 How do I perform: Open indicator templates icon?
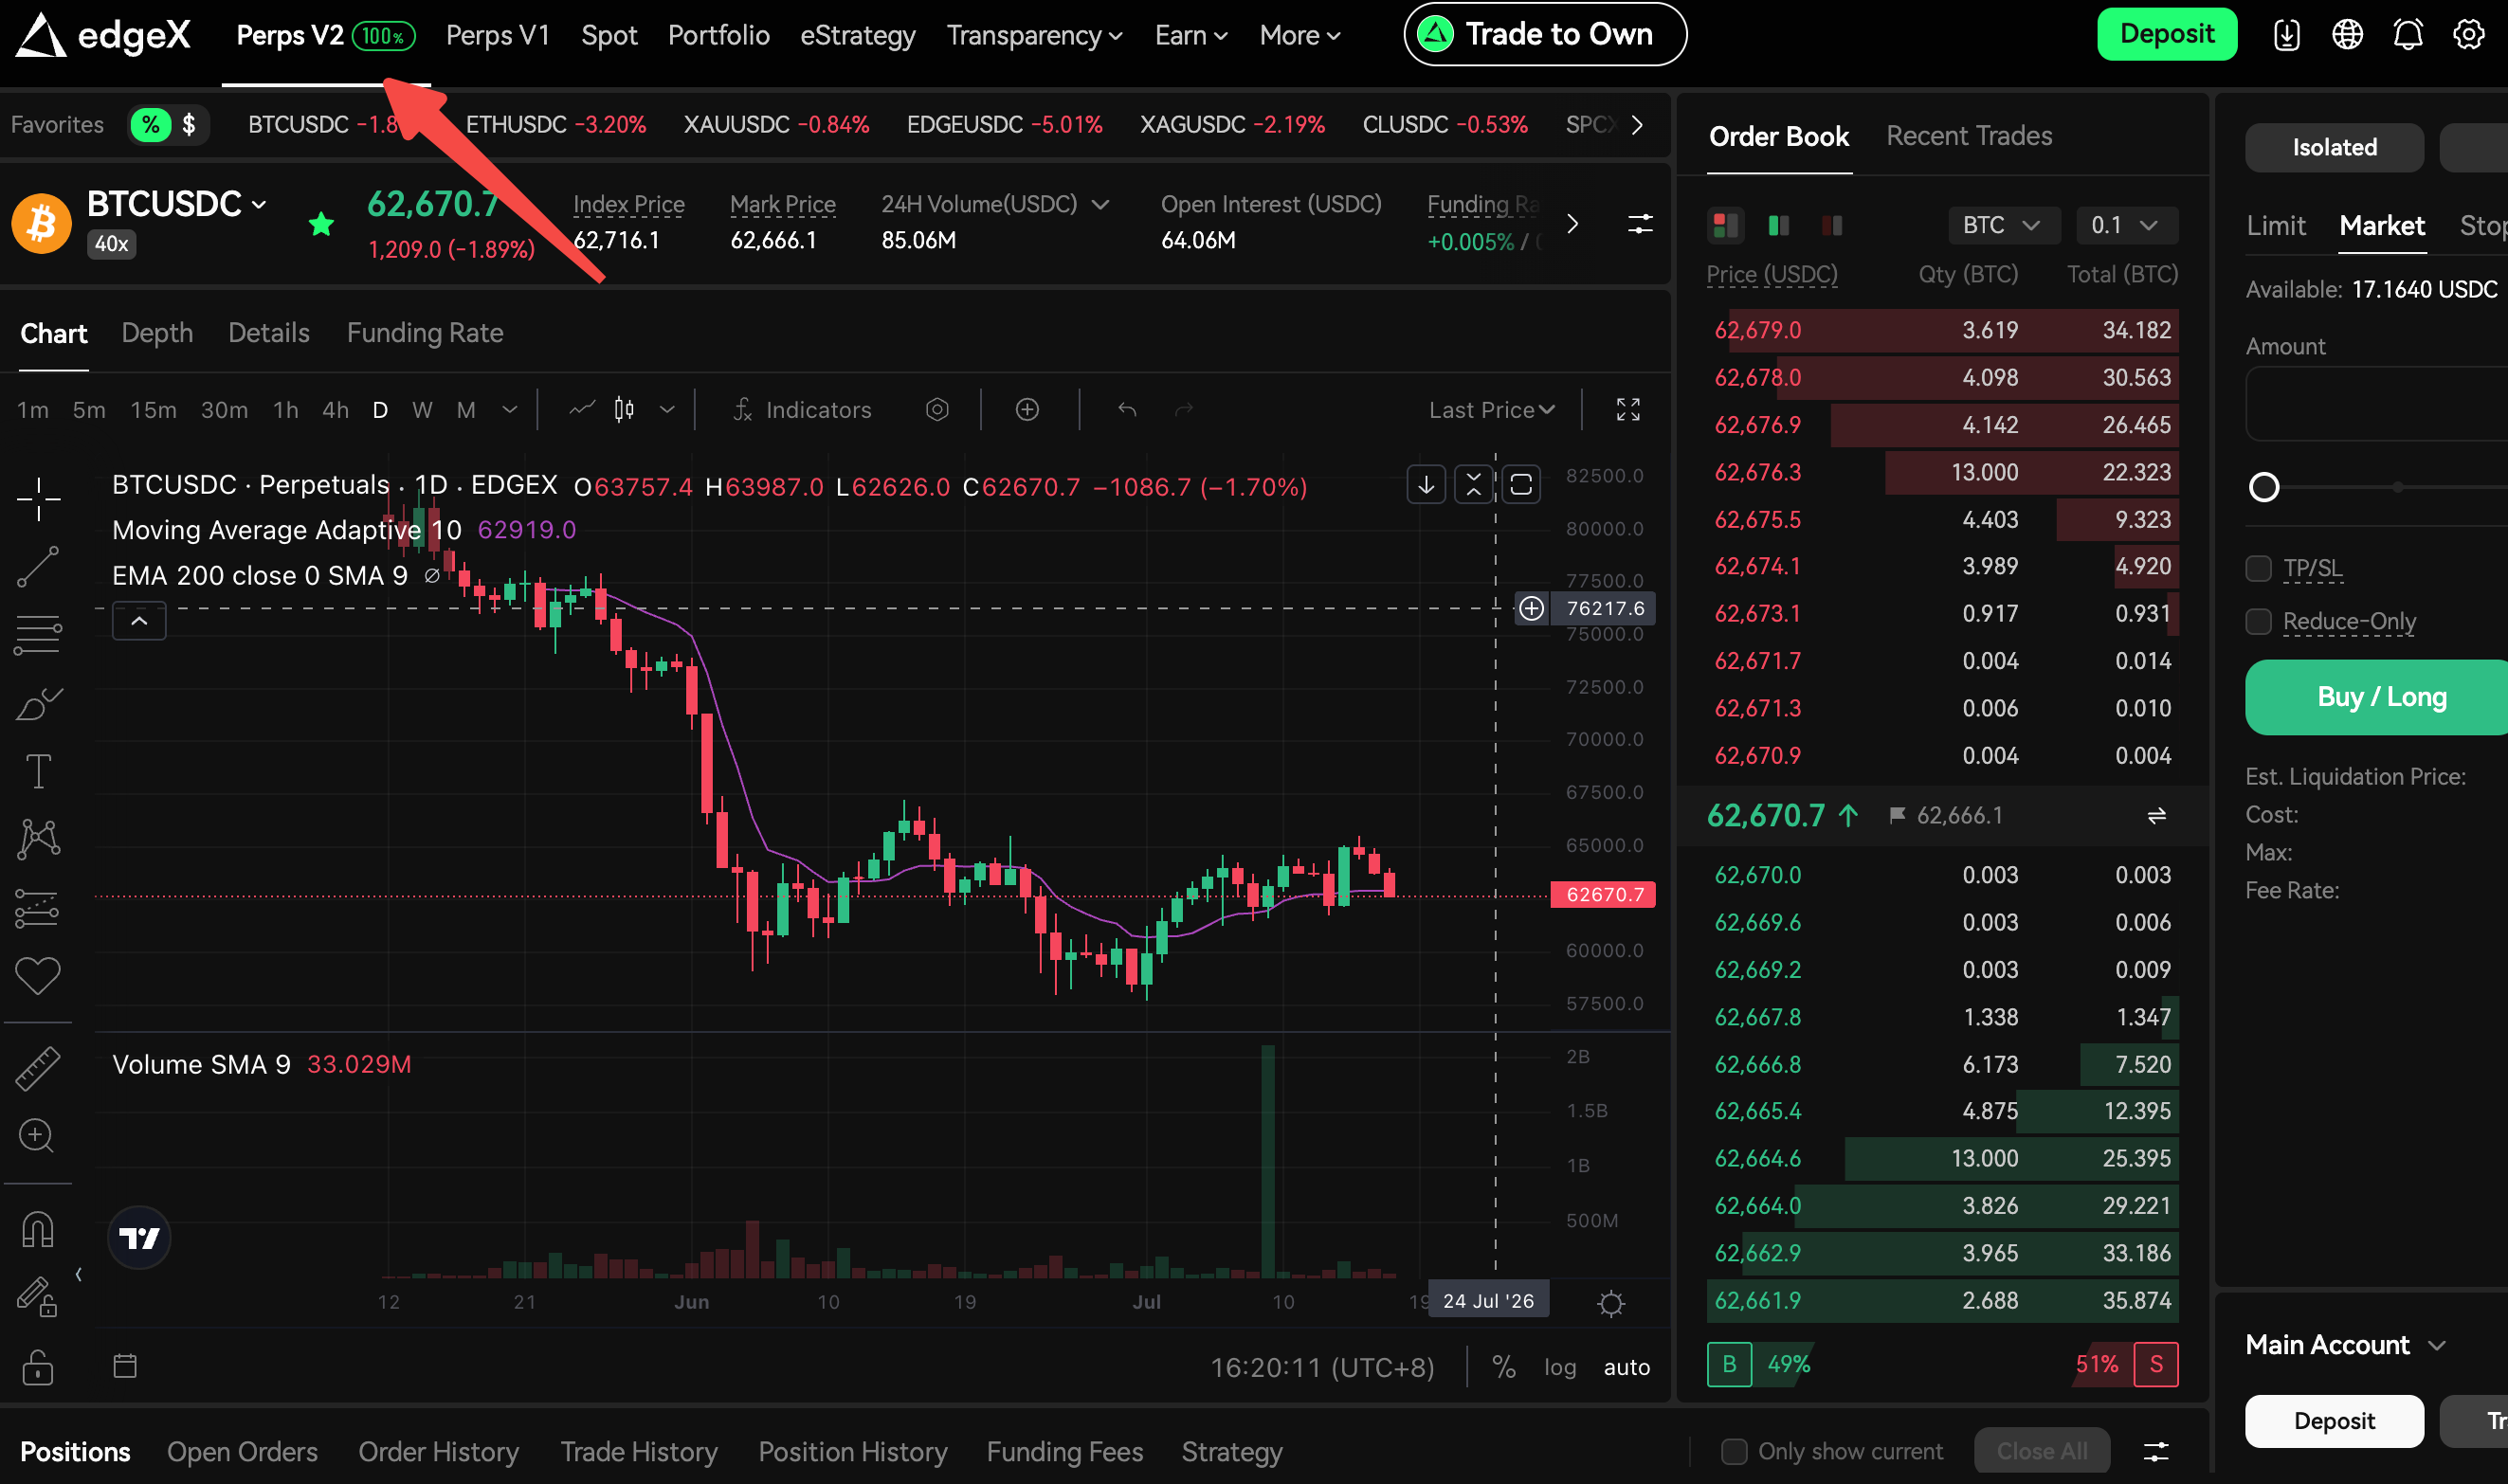[937, 409]
